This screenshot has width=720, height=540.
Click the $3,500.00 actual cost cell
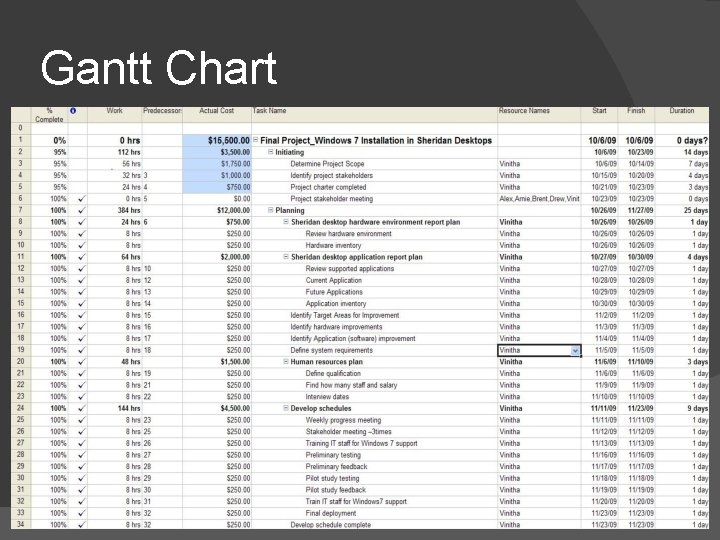pos(217,152)
